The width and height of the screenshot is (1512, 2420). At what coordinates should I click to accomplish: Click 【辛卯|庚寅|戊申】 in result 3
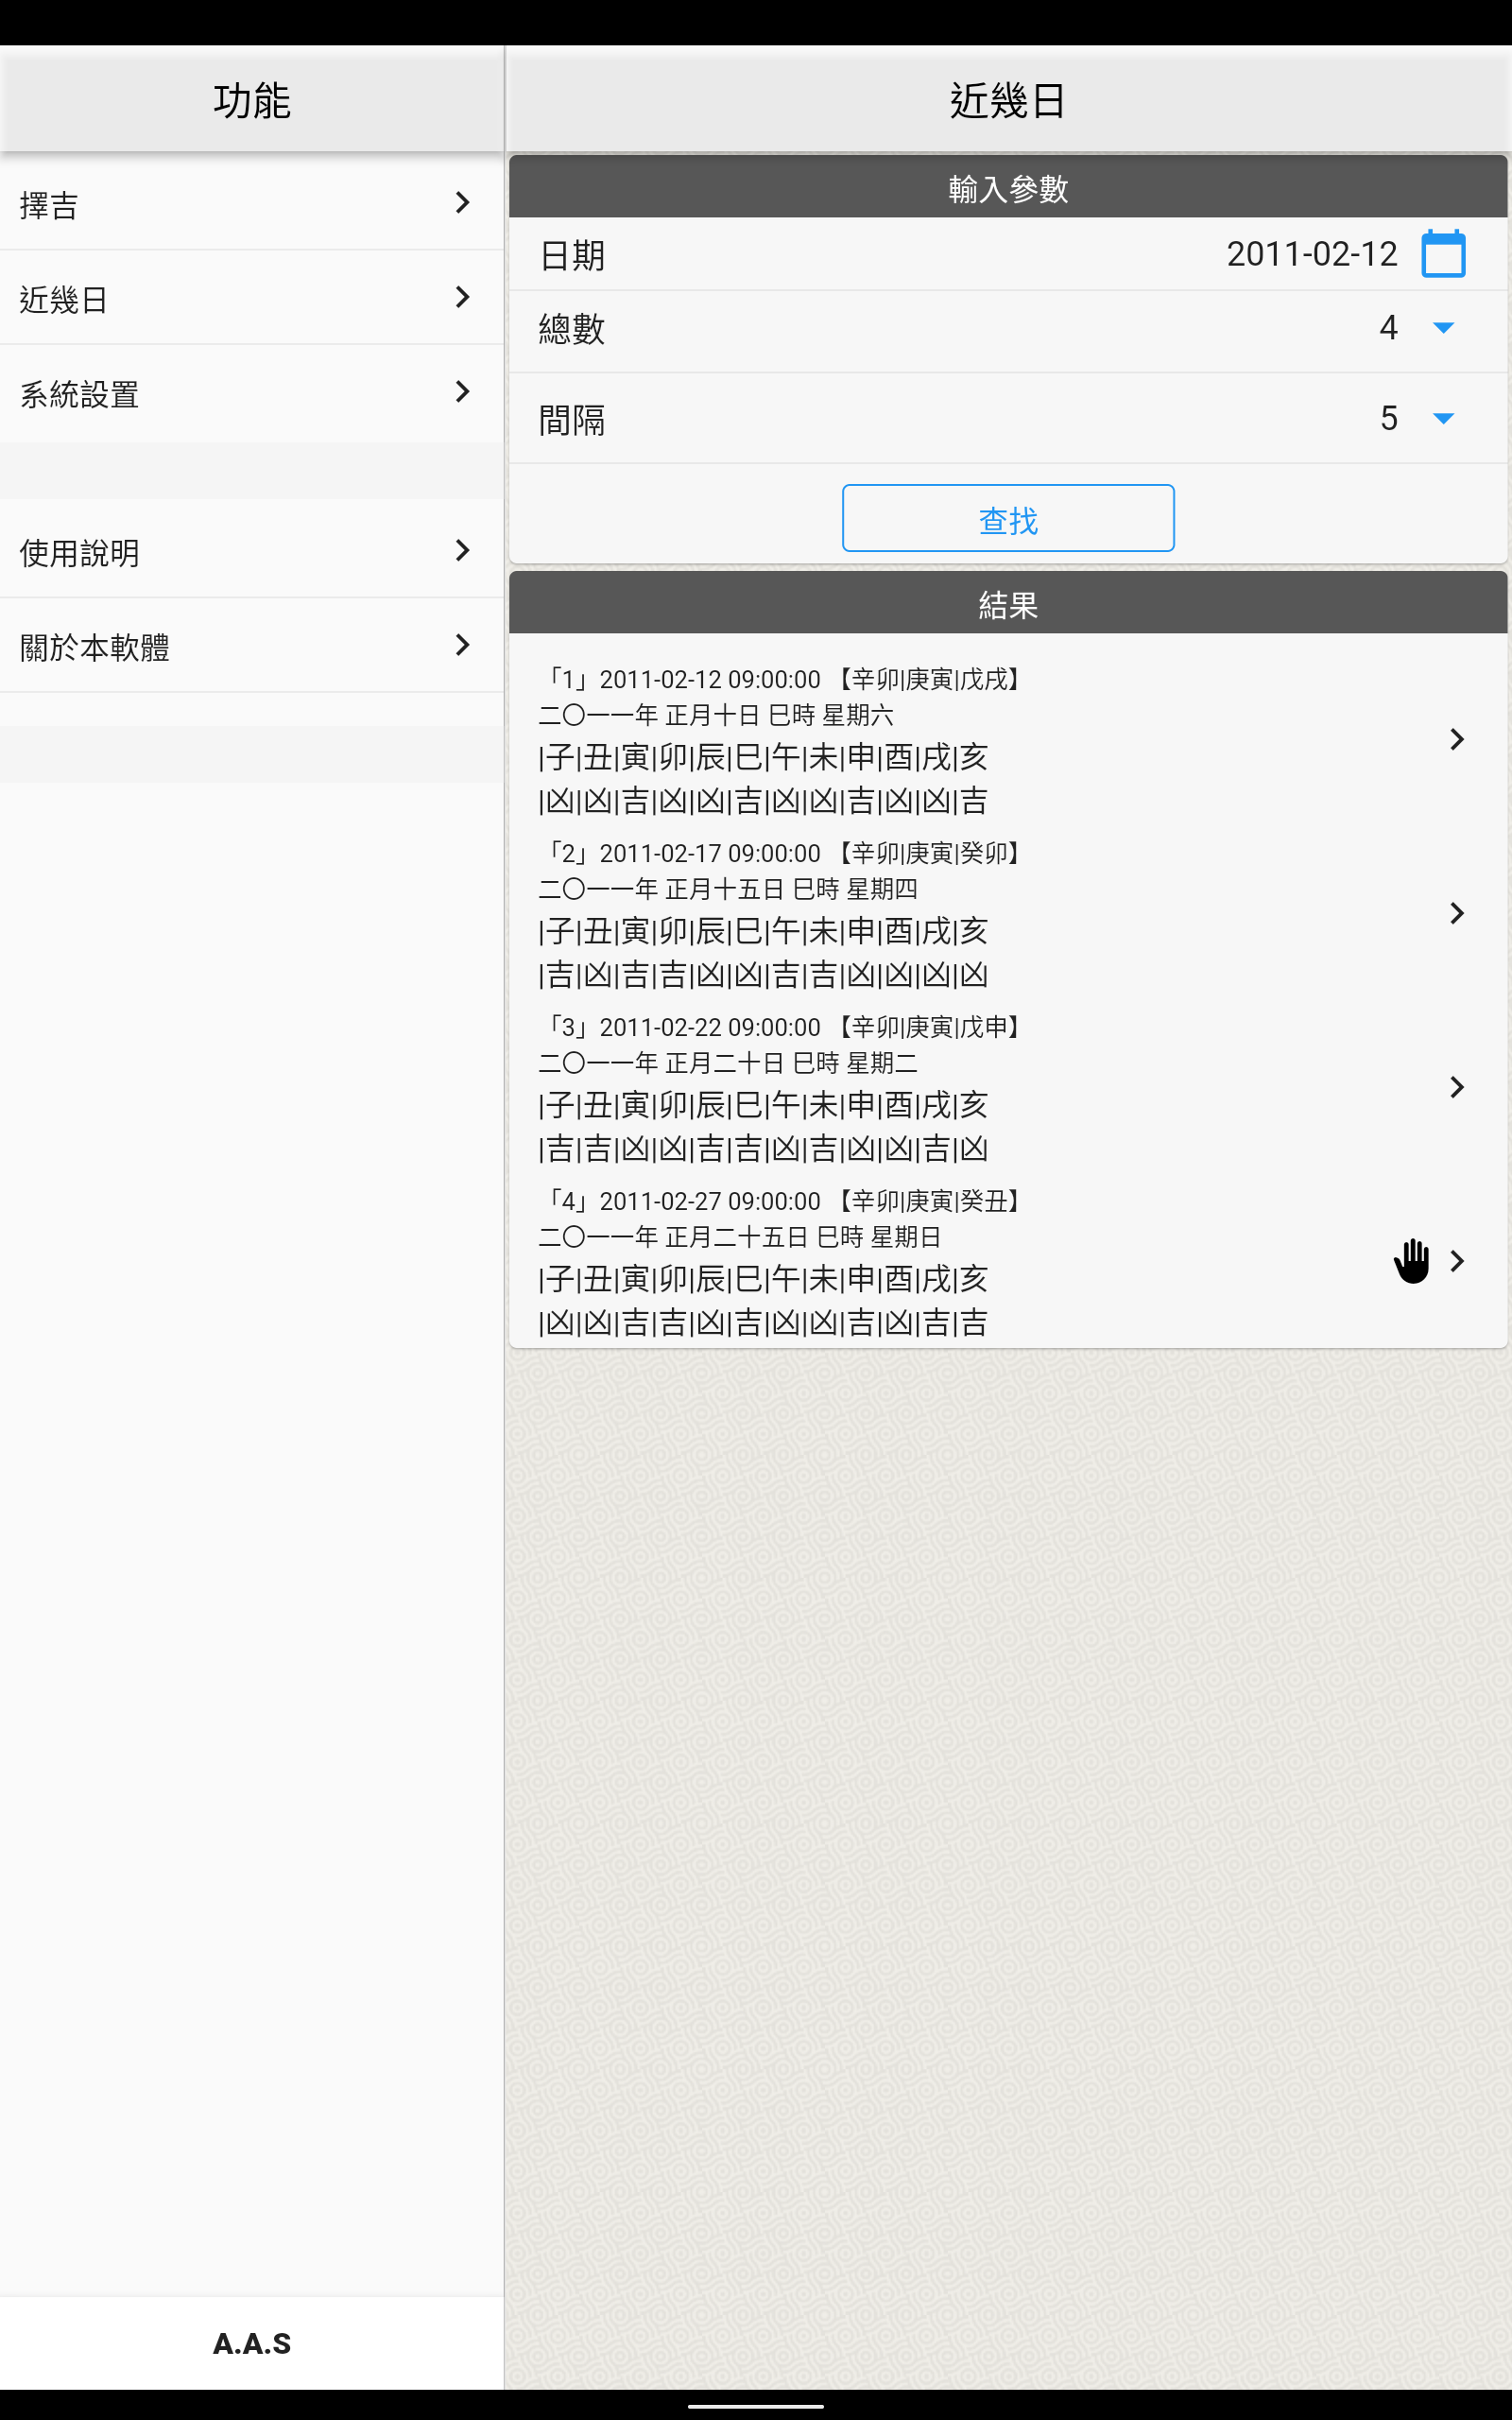(x=929, y=1027)
